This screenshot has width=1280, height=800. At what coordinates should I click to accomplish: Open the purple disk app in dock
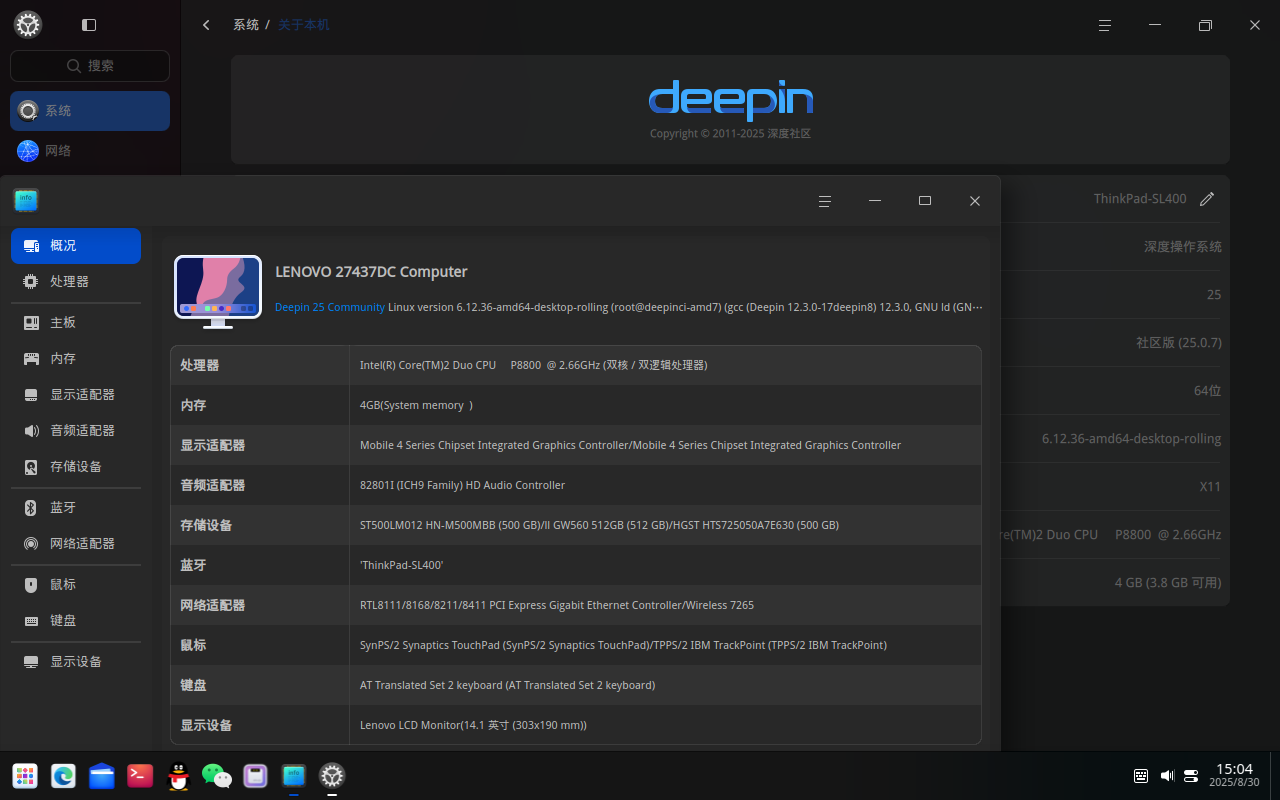(x=255, y=776)
